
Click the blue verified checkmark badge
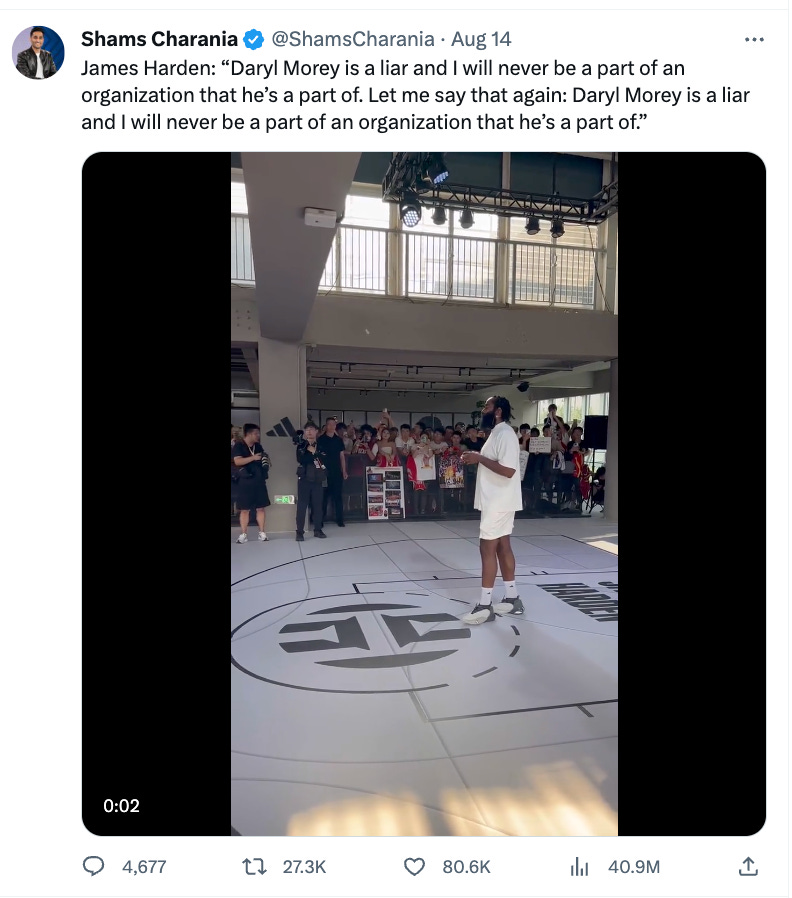(253, 40)
